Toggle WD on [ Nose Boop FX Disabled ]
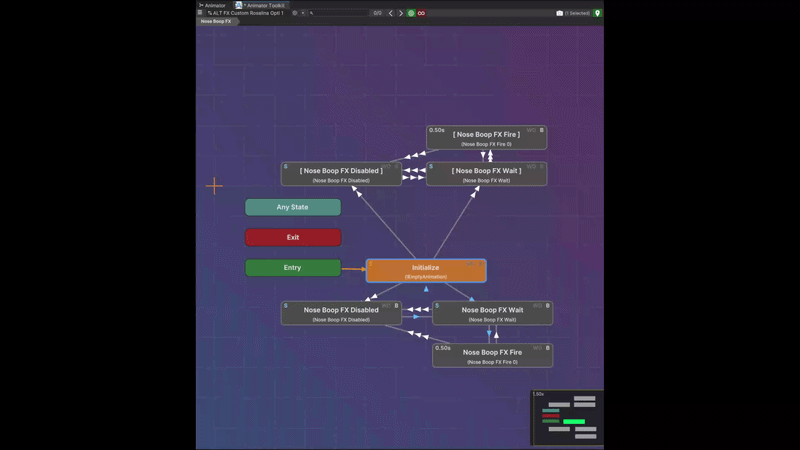This screenshot has width=800, height=450. [386, 166]
